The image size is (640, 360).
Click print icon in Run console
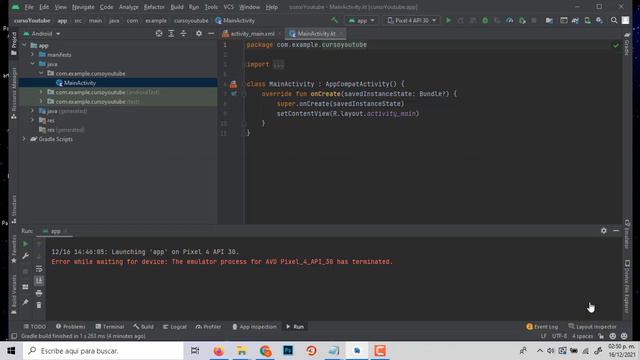tap(39, 293)
